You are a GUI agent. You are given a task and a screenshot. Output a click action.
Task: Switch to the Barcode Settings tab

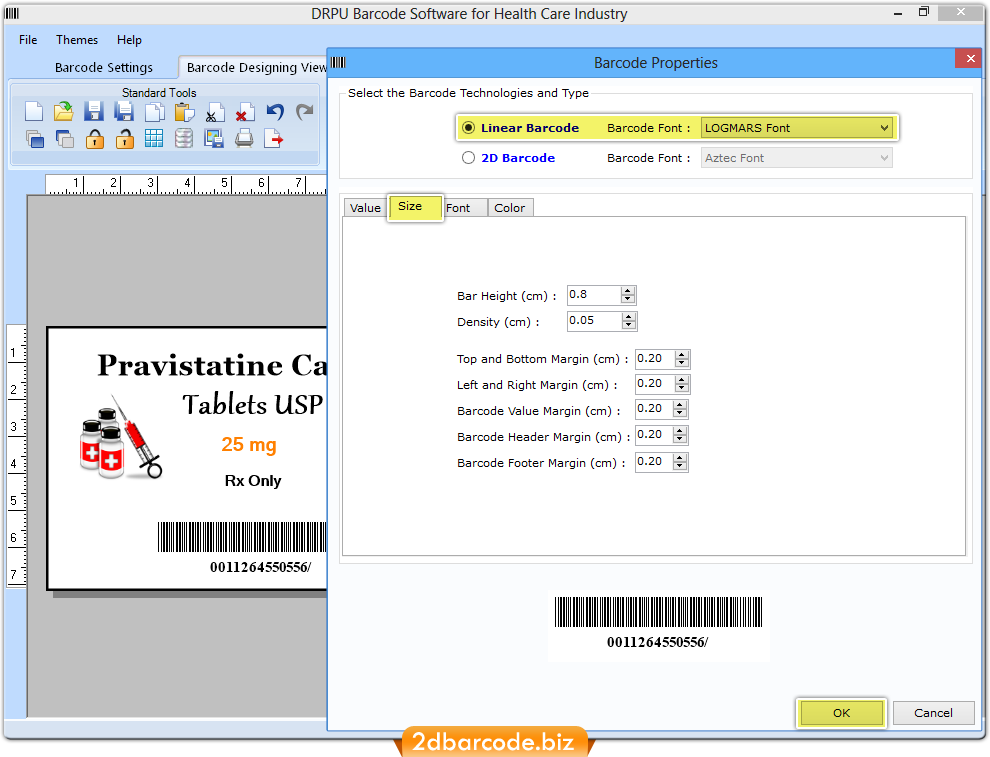tap(104, 67)
